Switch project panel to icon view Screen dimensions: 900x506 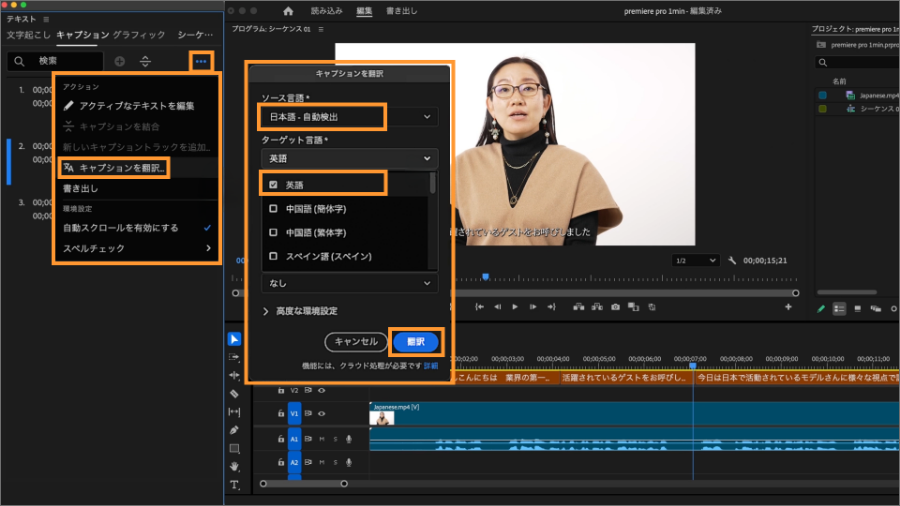pyautogui.click(x=858, y=309)
